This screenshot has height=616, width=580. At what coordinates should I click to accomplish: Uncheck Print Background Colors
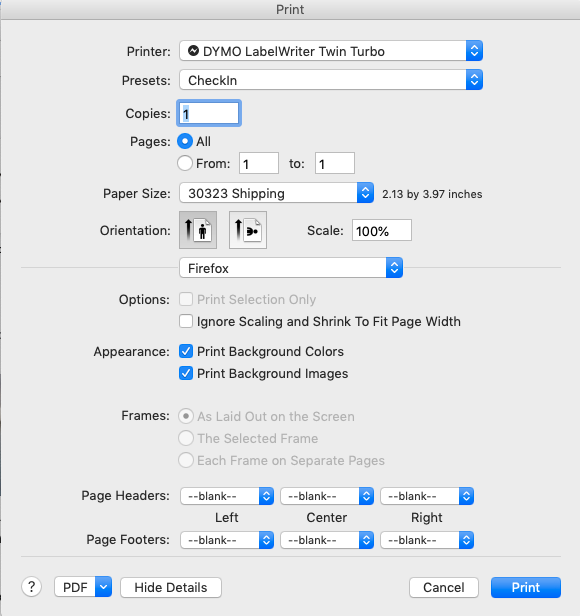click(x=186, y=351)
